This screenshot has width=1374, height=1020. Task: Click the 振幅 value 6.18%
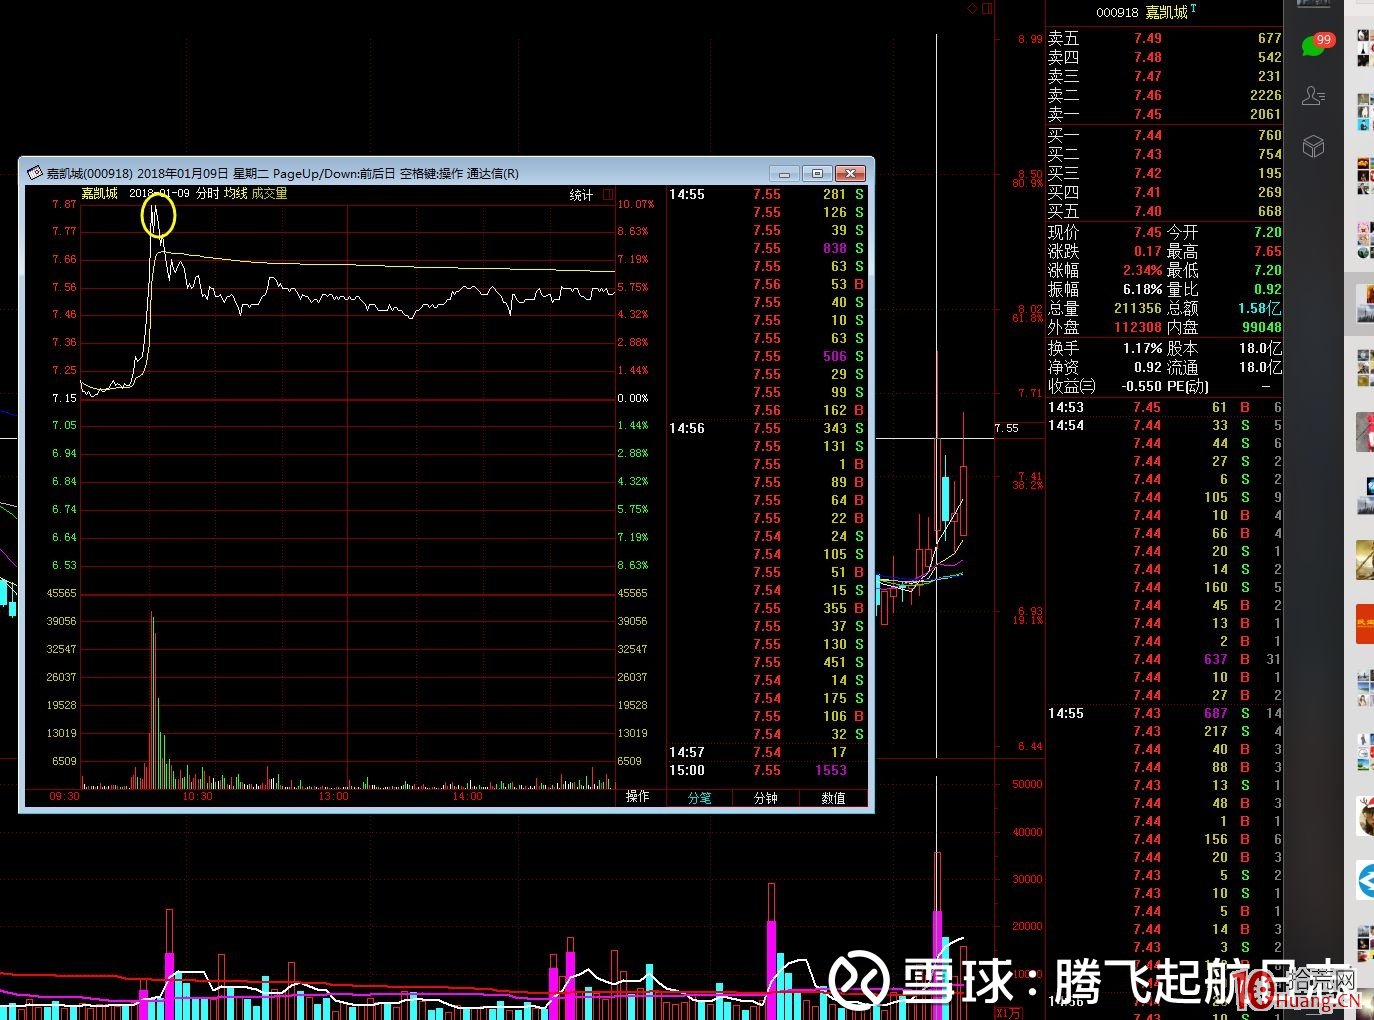(1143, 289)
